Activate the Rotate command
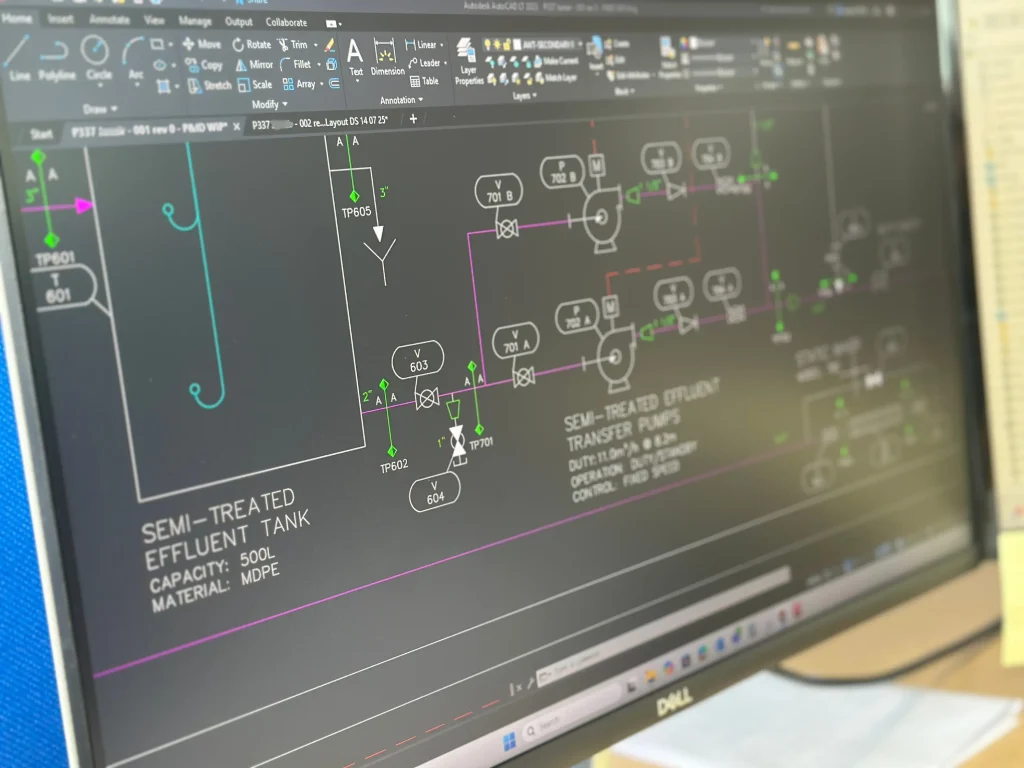Image resolution: width=1024 pixels, height=768 pixels. (251, 44)
